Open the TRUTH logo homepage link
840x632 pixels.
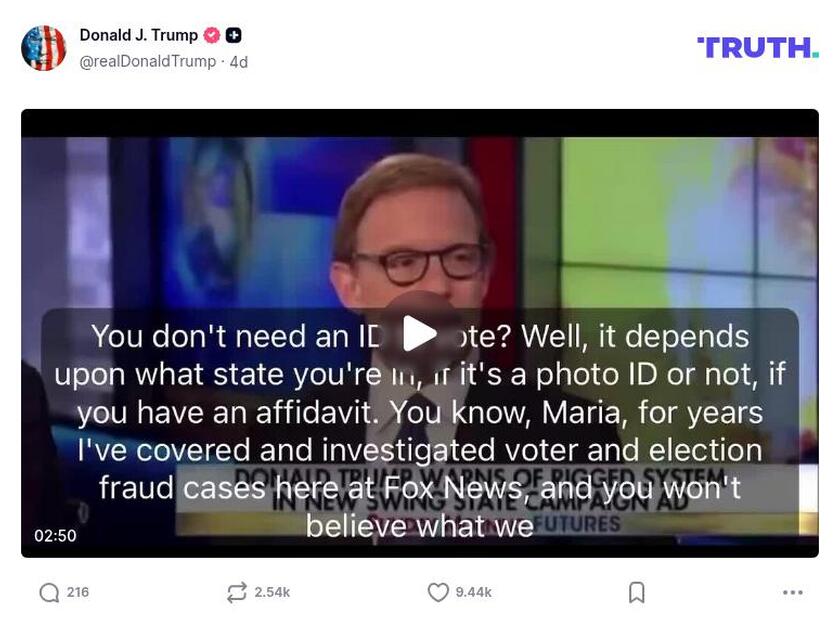[x=758, y=48]
